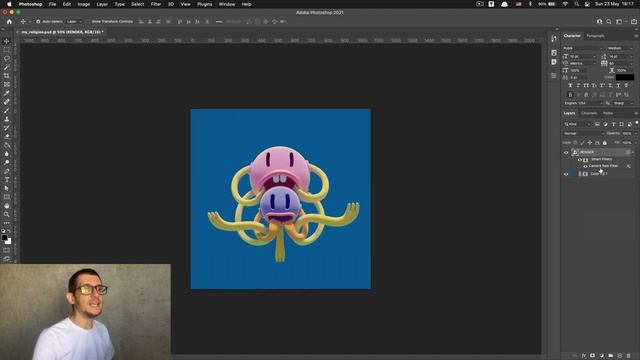
Task: Lock transparent pixels of the layer
Action: click(x=576, y=143)
